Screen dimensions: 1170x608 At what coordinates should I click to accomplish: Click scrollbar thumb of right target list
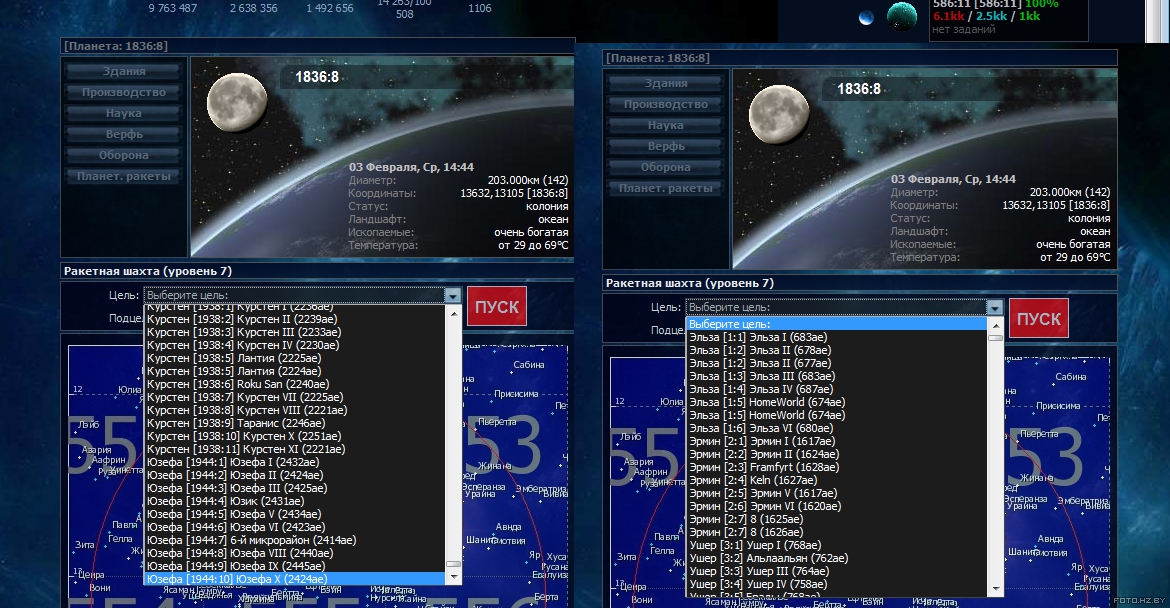pos(995,338)
